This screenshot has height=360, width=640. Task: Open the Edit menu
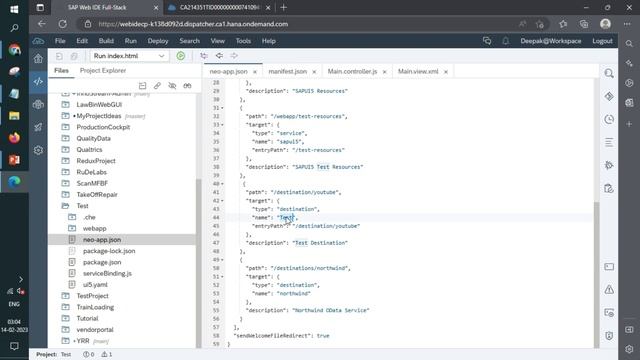click(x=82, y=41)
